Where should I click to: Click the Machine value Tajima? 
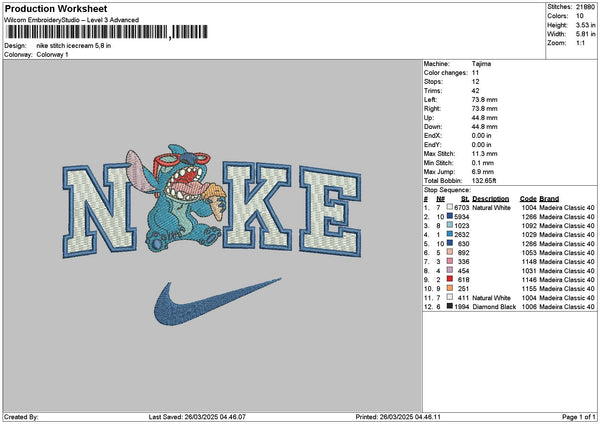click(481, 64)
